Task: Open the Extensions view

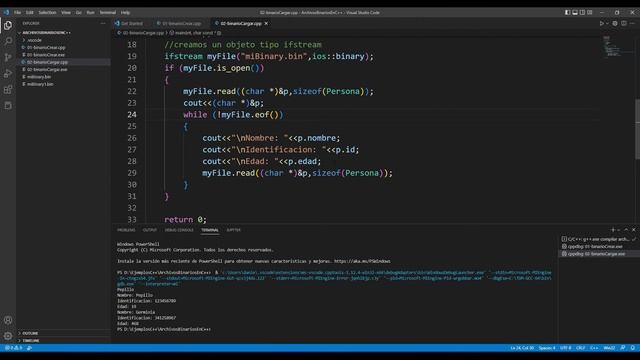Action: (x=8, y=89)
